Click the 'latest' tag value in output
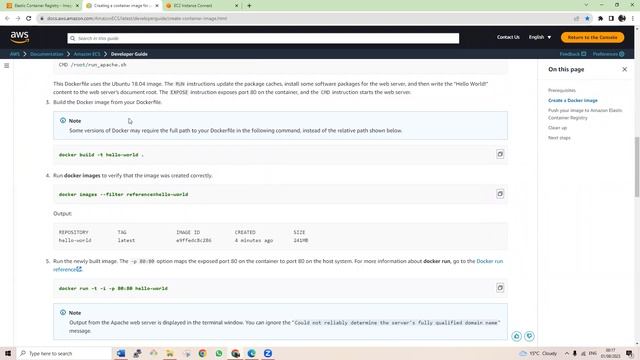The image size is (640, 360). [126, 240]
